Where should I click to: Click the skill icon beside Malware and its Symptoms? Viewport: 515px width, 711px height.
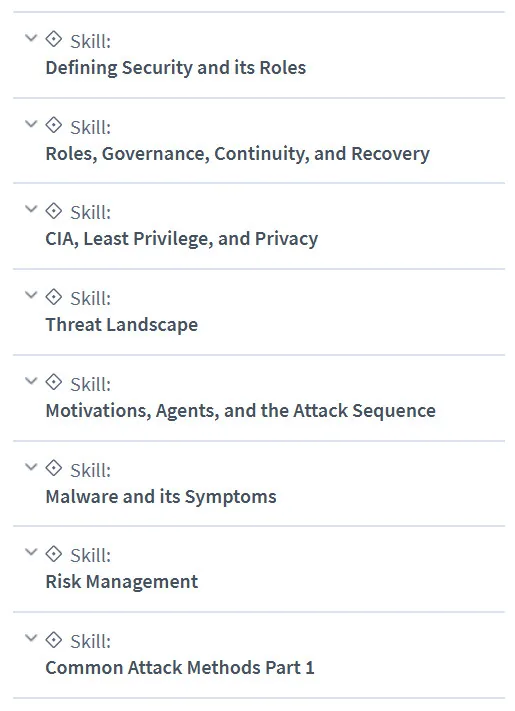(x=53, y=468)
